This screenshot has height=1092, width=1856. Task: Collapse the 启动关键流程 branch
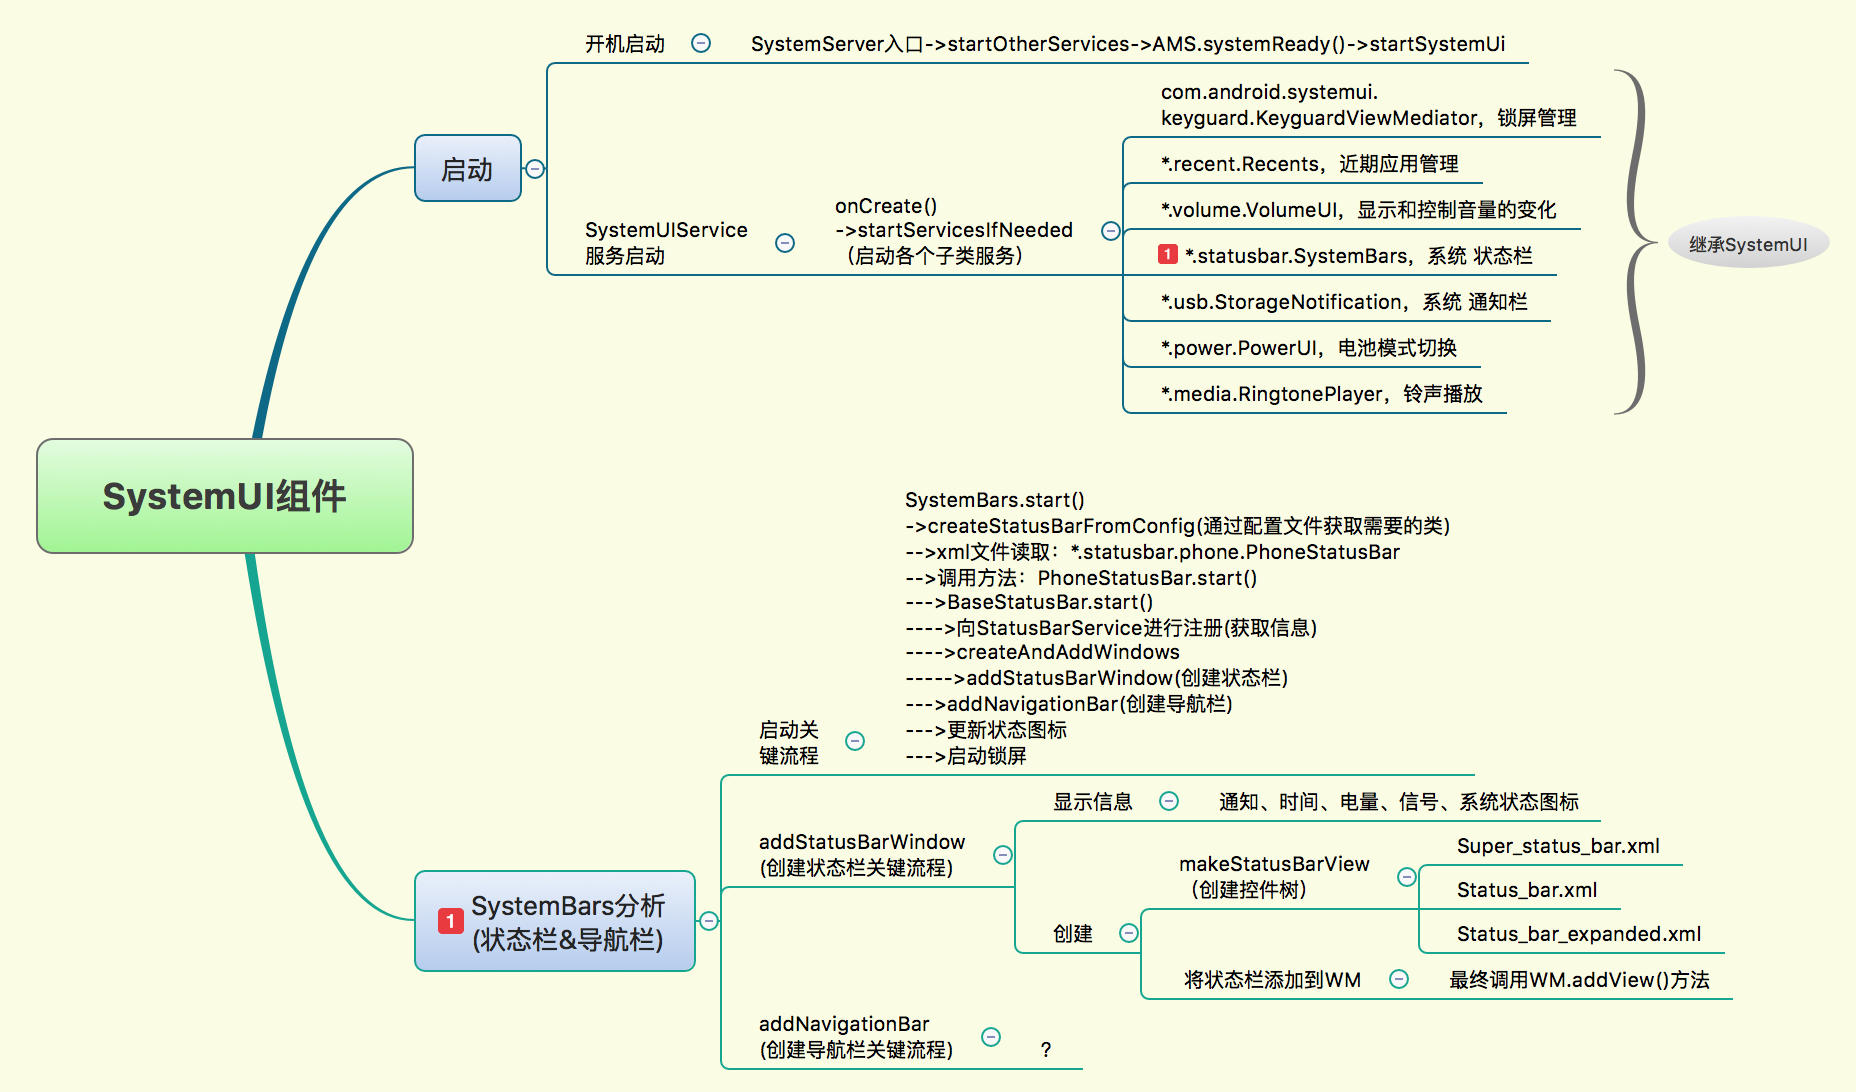pyautogui.click(x=855, y=741)
